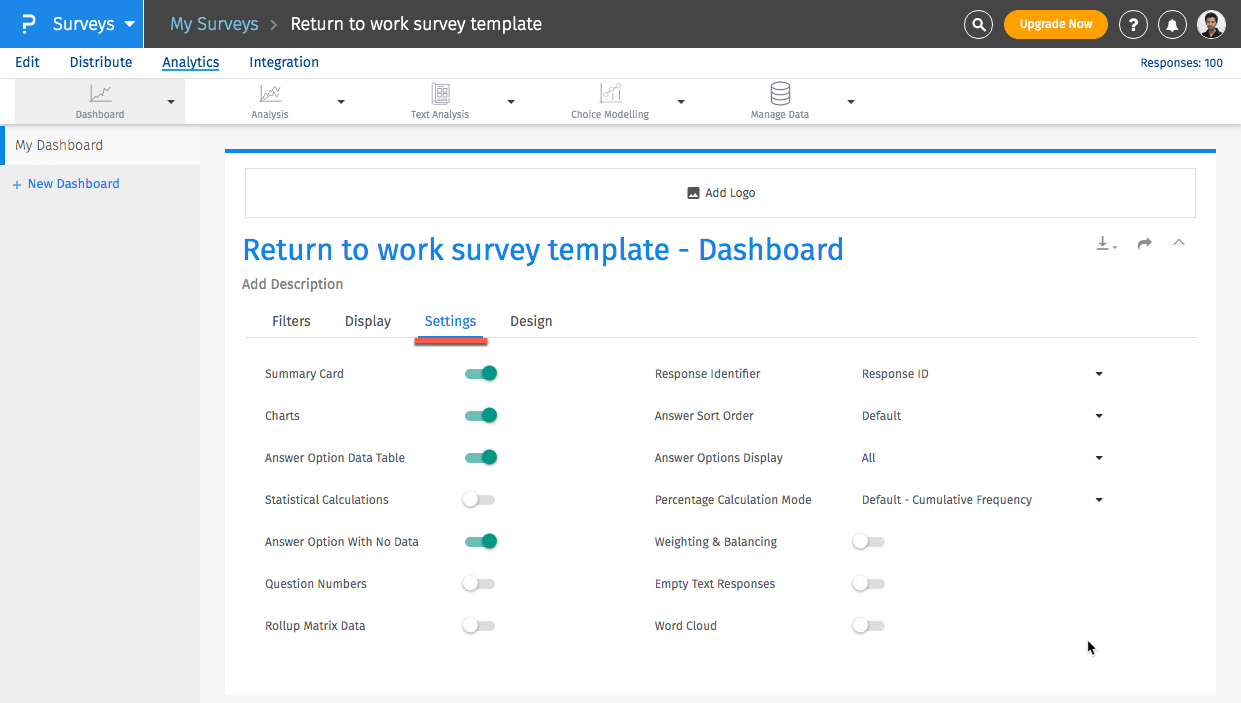This screenshot has height=703, width=1241.
Task: Expand the Response Identifier dropdown
Action: click(x=1098, y=373)
